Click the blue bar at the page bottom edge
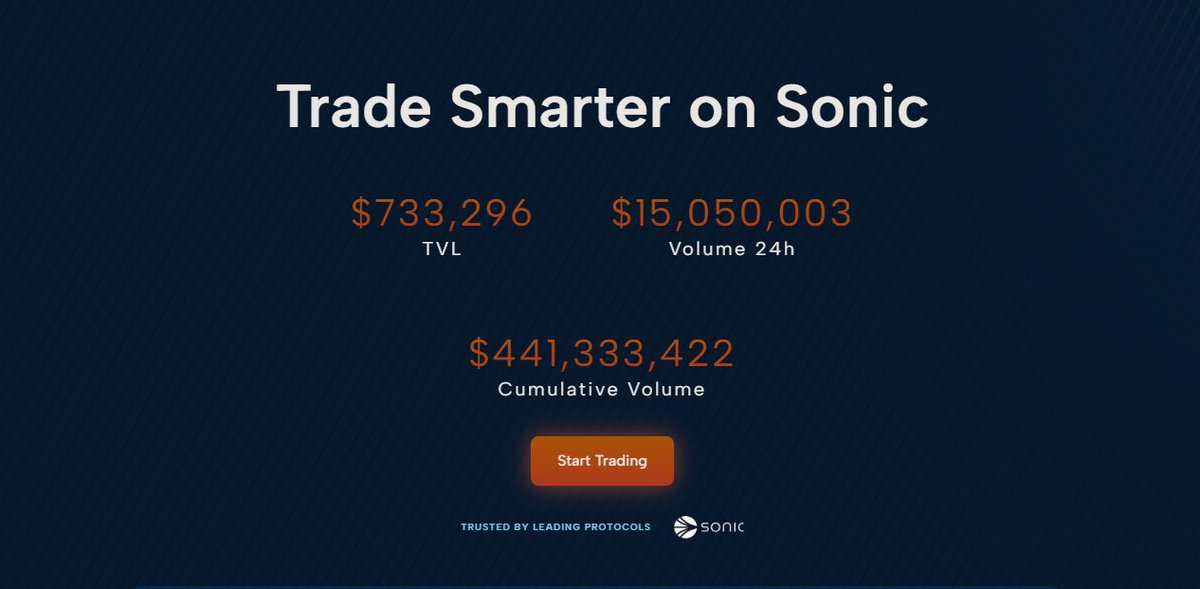 point(595,587)
